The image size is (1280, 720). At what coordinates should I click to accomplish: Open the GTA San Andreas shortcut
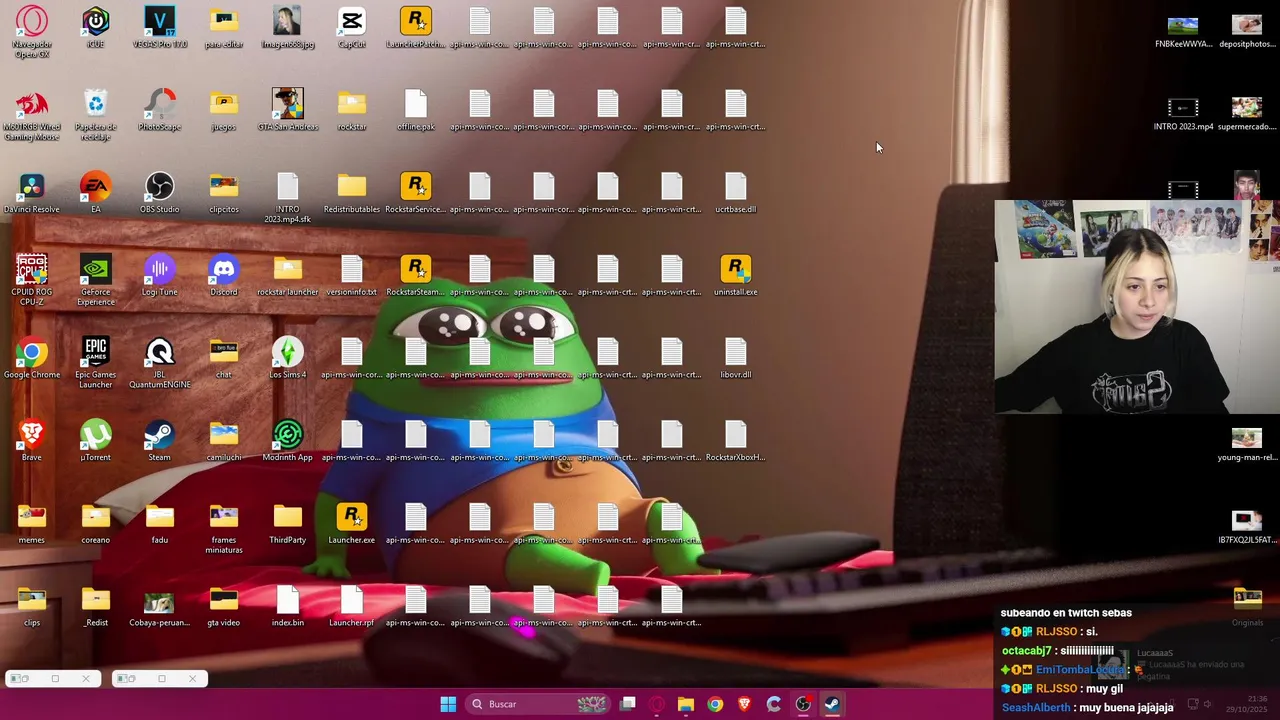click(x=288, y=110)
